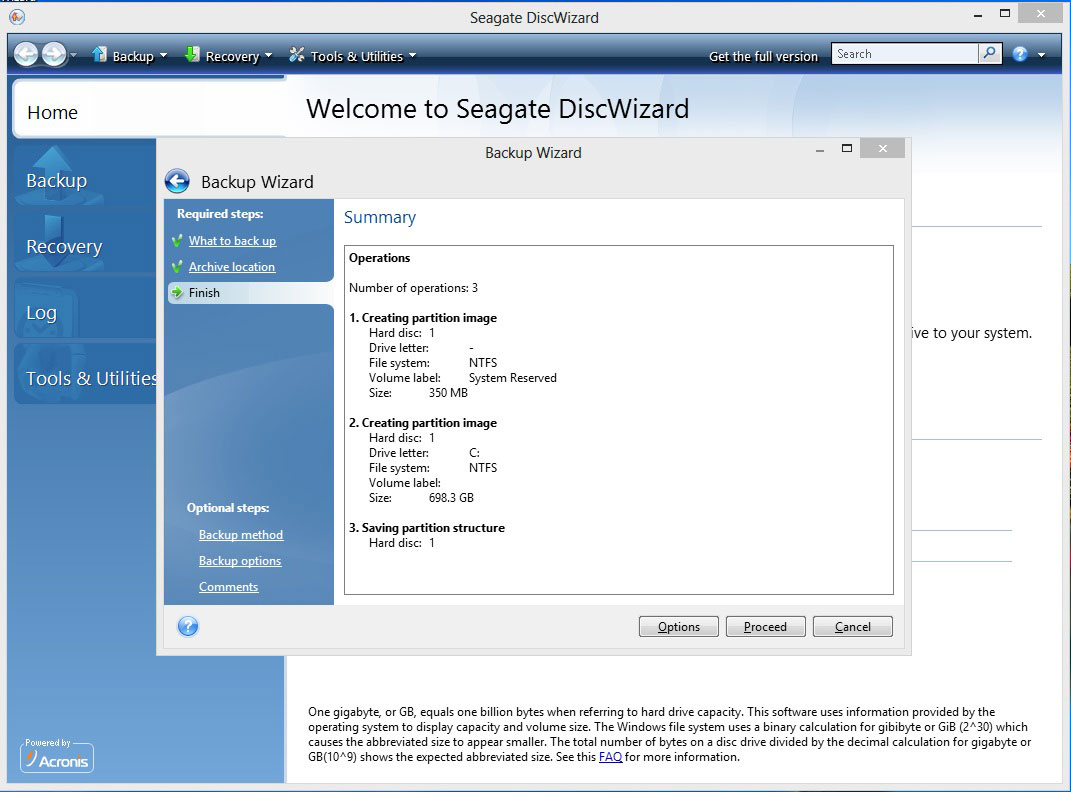The width and height of the screenshot is (1071, 792).
Task: Click the Options button
Action: 678,626
